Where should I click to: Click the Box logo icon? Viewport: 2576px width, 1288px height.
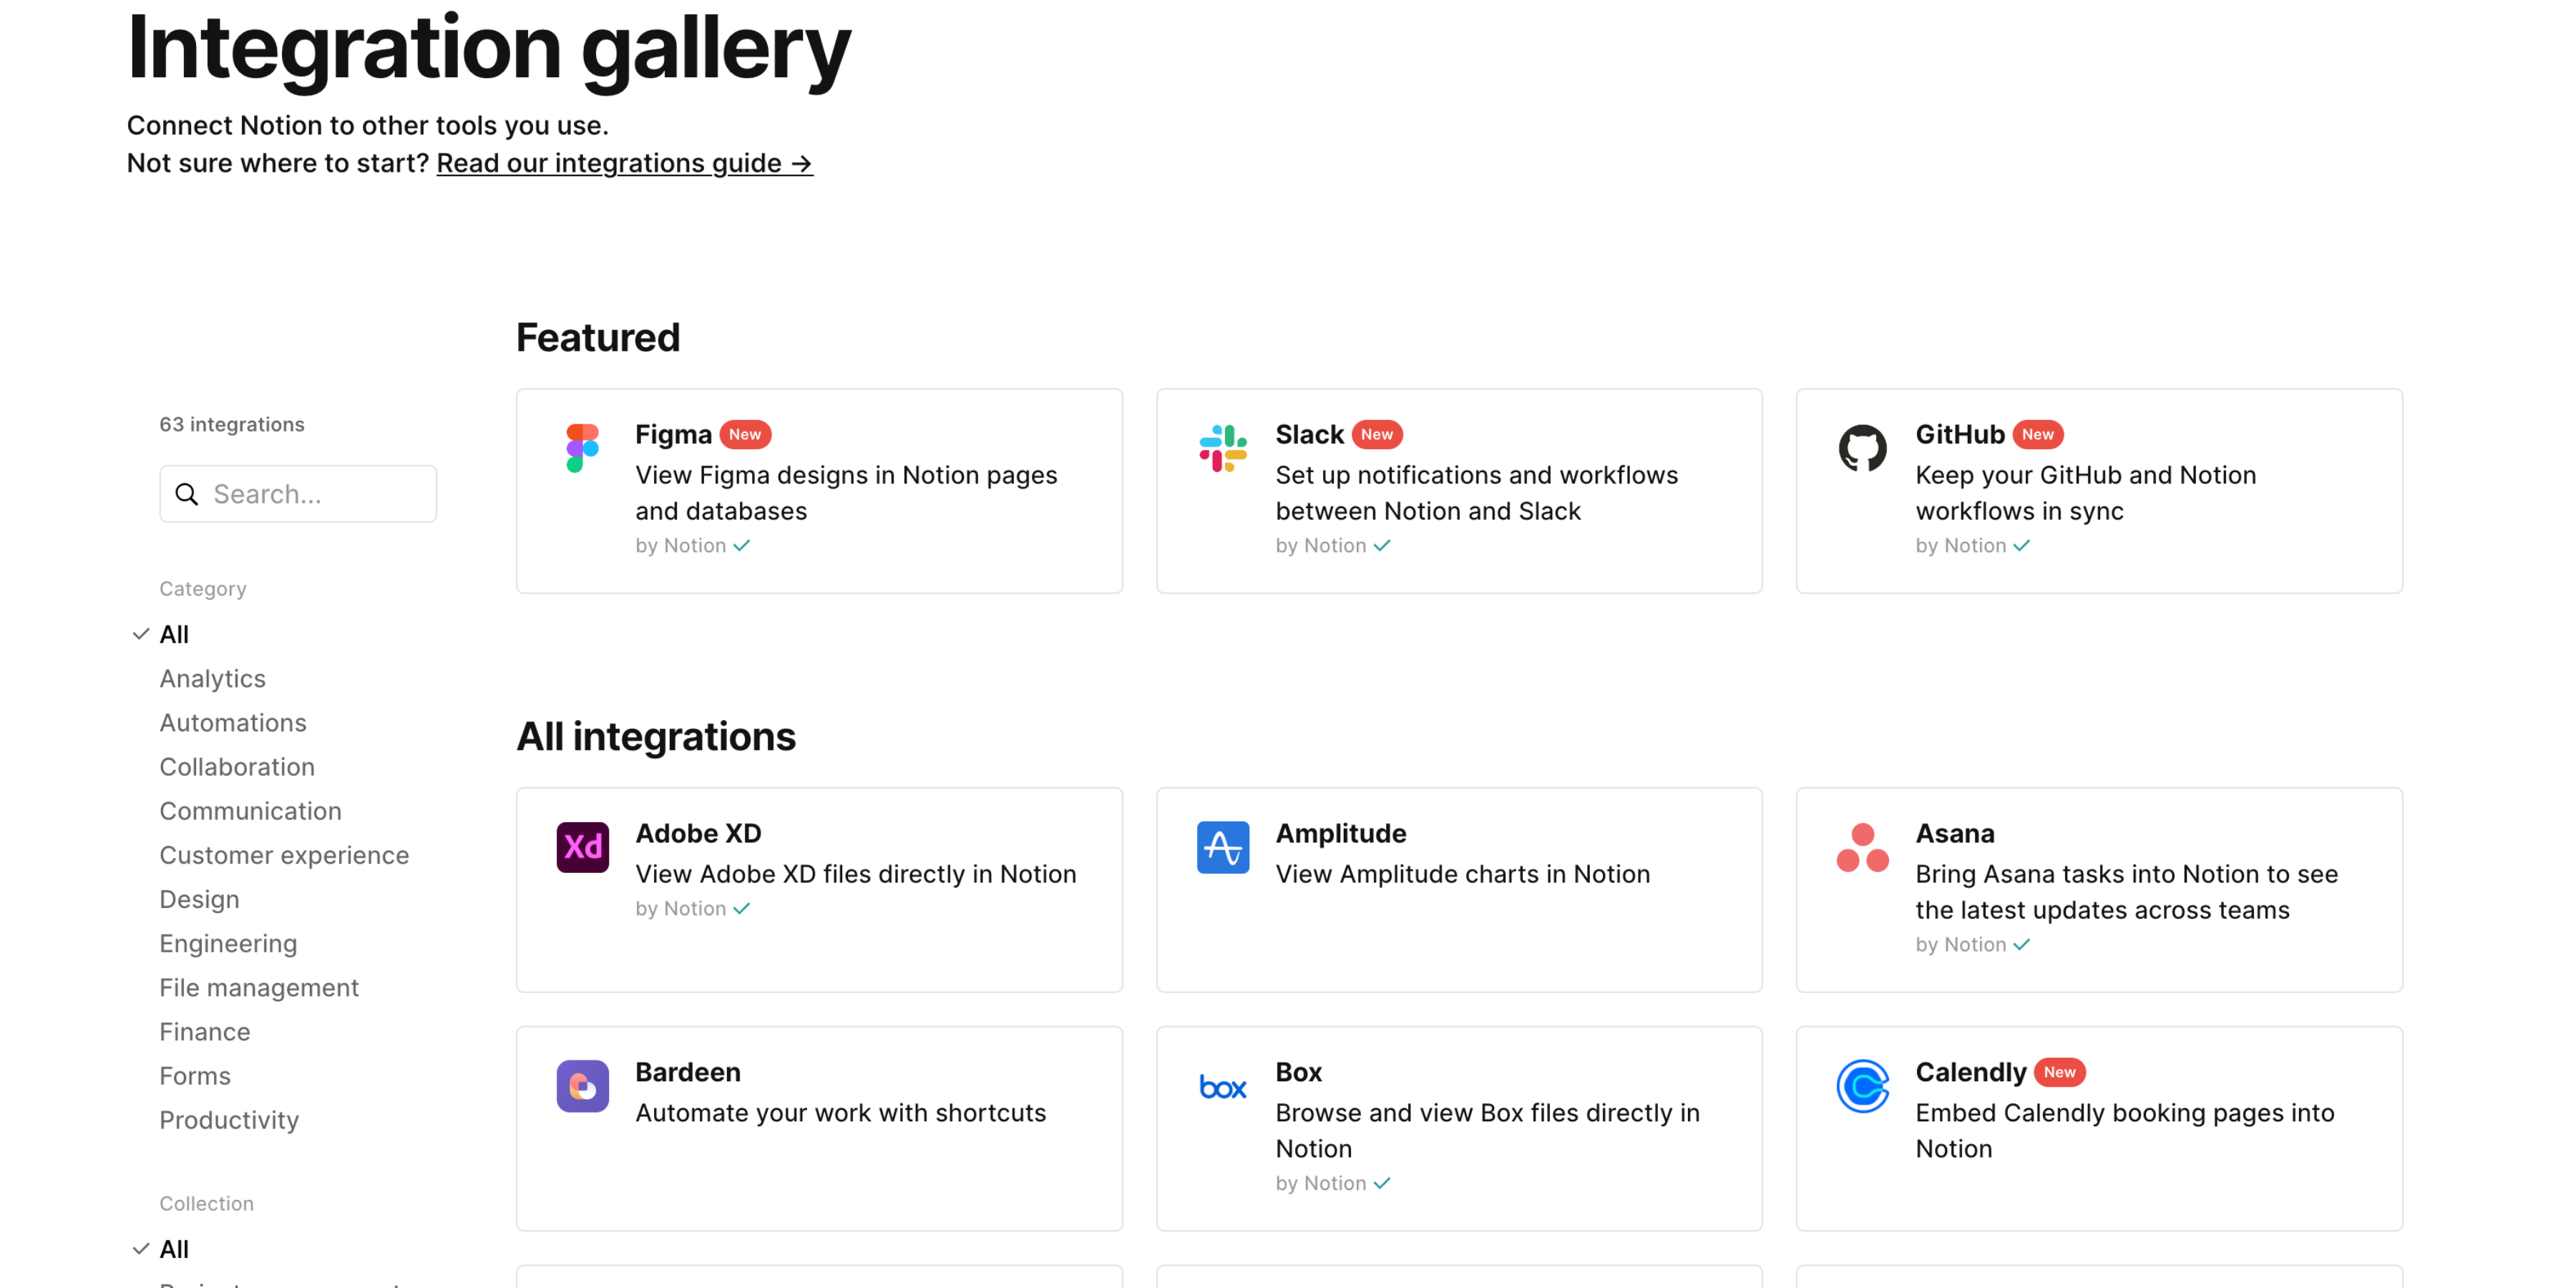(x=1222, y=1086)
